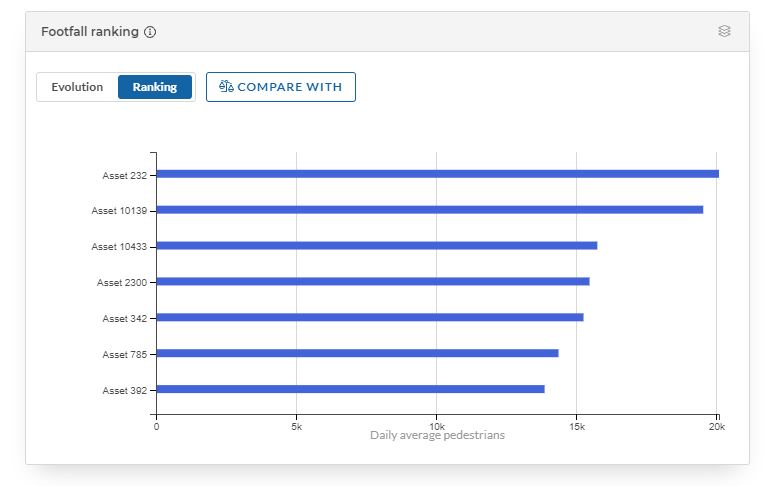774x486 pixels.
Task: Click the scales icon in Compare With
Action: tap(226, 86)
